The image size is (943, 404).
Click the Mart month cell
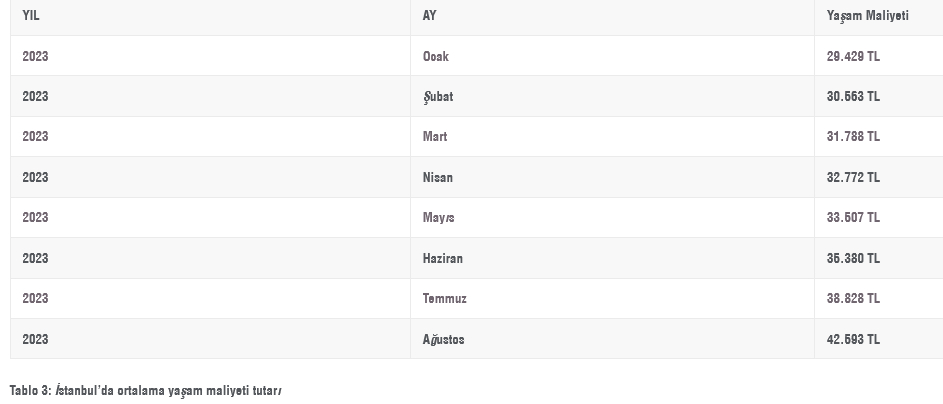[x=435, y=137]
